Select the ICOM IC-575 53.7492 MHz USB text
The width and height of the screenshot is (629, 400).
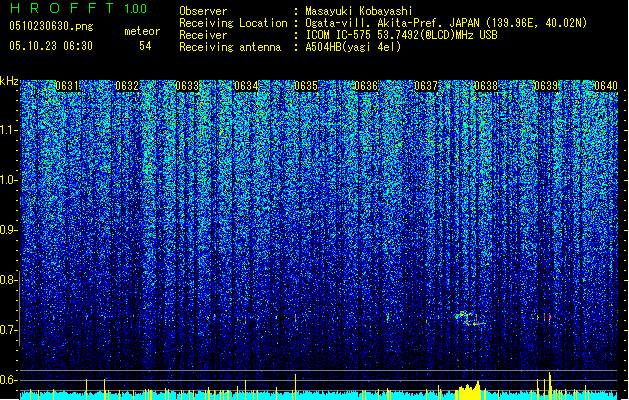click(401, 35)
